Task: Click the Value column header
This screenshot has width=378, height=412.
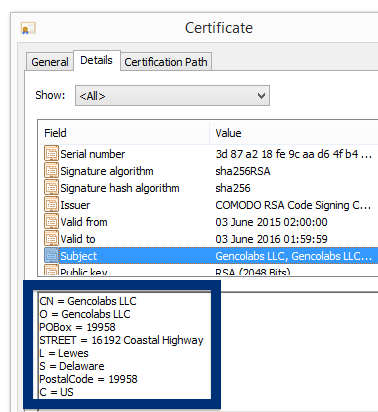Action: tap(294, 133)
